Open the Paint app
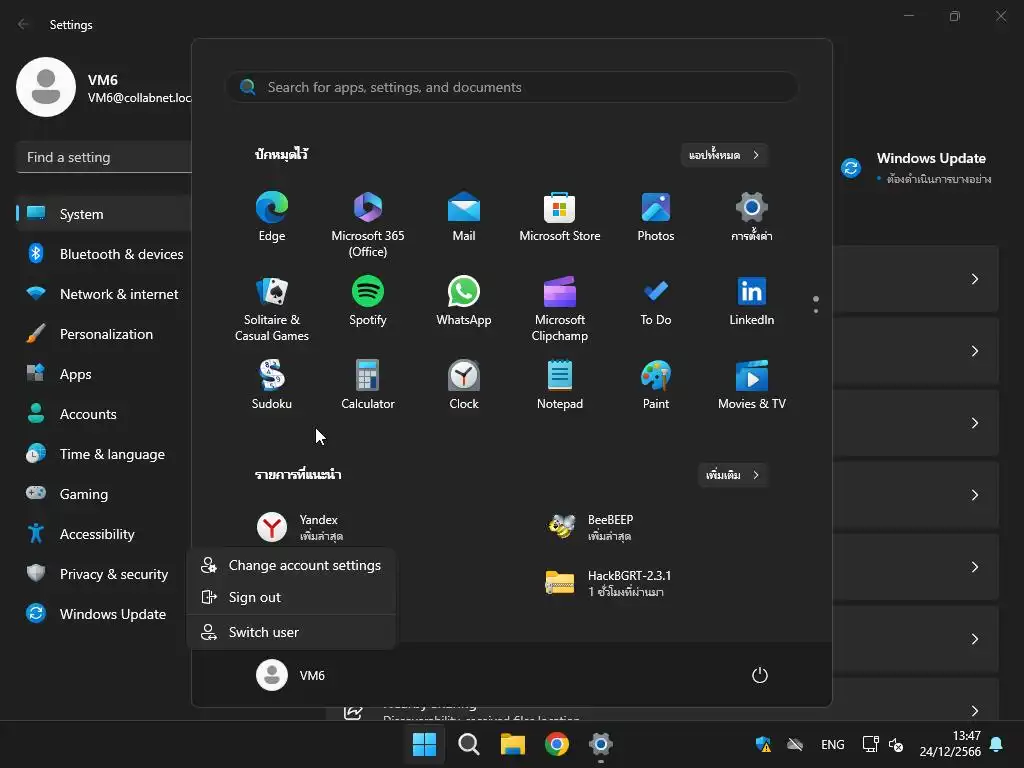Viewport: 1024px width, 768px height. pos(656,385)
